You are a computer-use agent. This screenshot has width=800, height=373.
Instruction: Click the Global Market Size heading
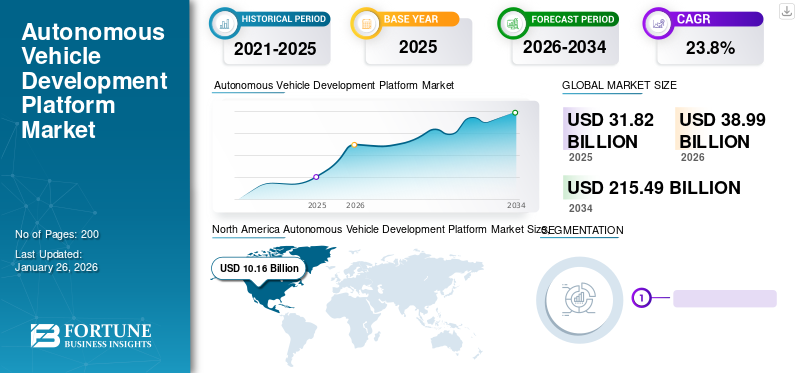point(619,86)
